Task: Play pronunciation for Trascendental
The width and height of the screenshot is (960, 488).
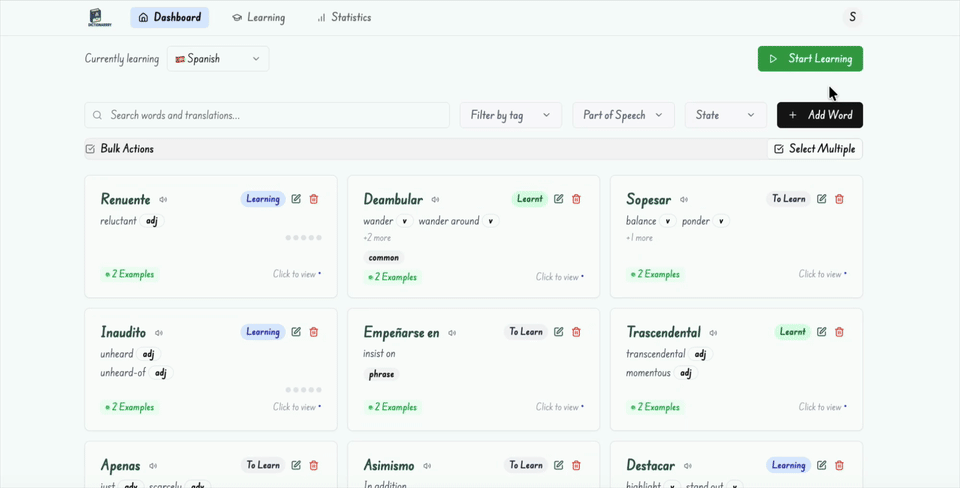Action: [713, 333]
